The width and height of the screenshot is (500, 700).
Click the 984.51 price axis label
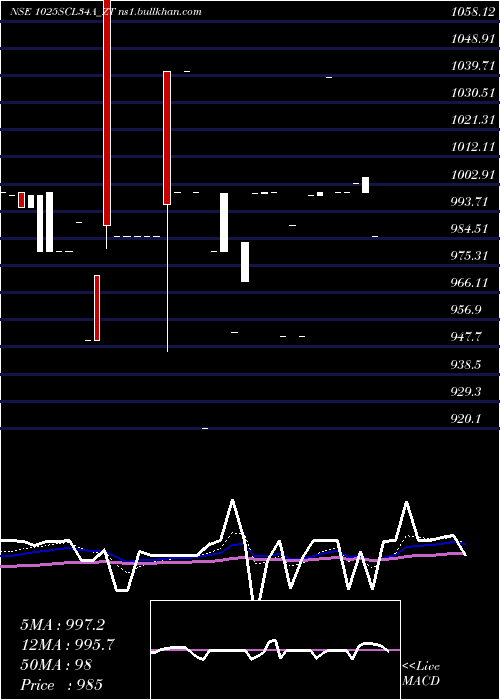pyautogui.click(x=469, y=229)
